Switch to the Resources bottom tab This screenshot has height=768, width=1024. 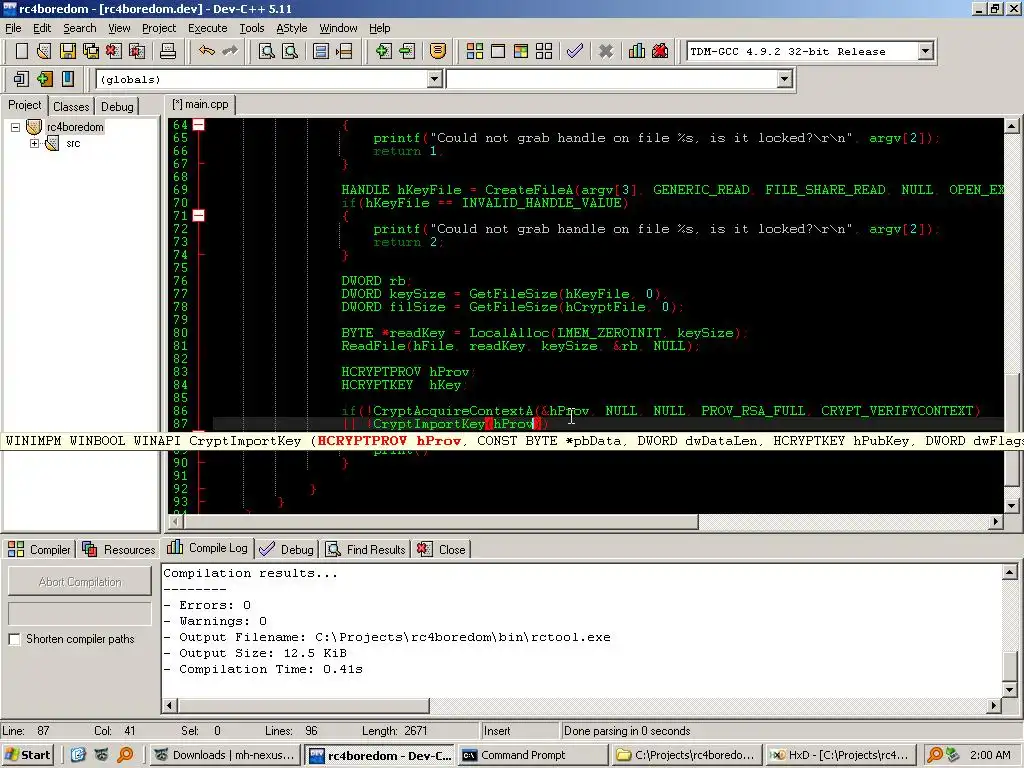[x=120, y=549]
